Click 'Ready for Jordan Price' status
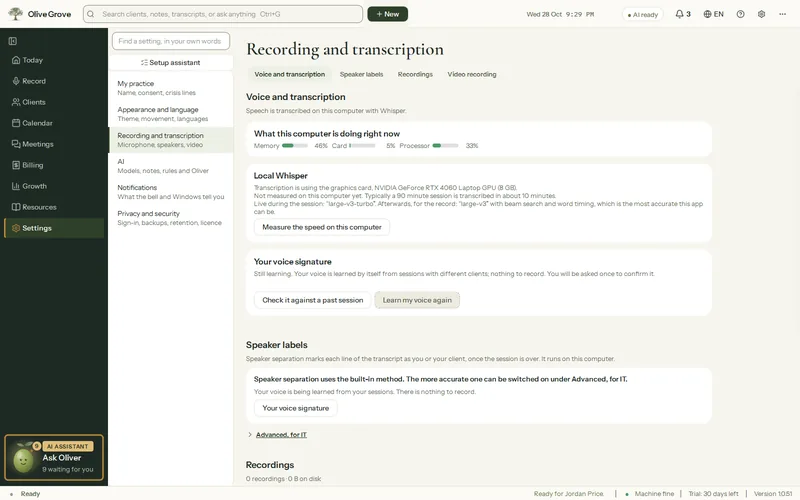 pos(568,494)
